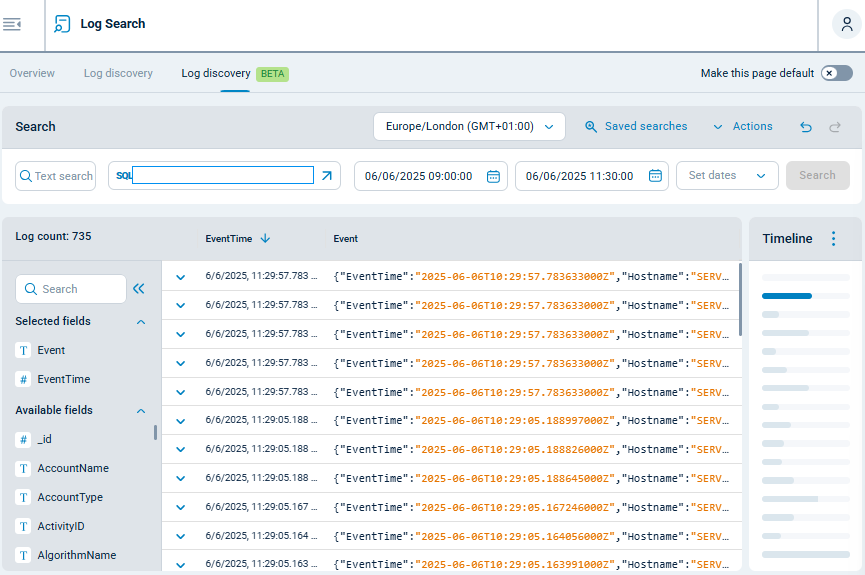Open Saved searches
The width and height of the screenshot is (865, 575).
(636, 127)
